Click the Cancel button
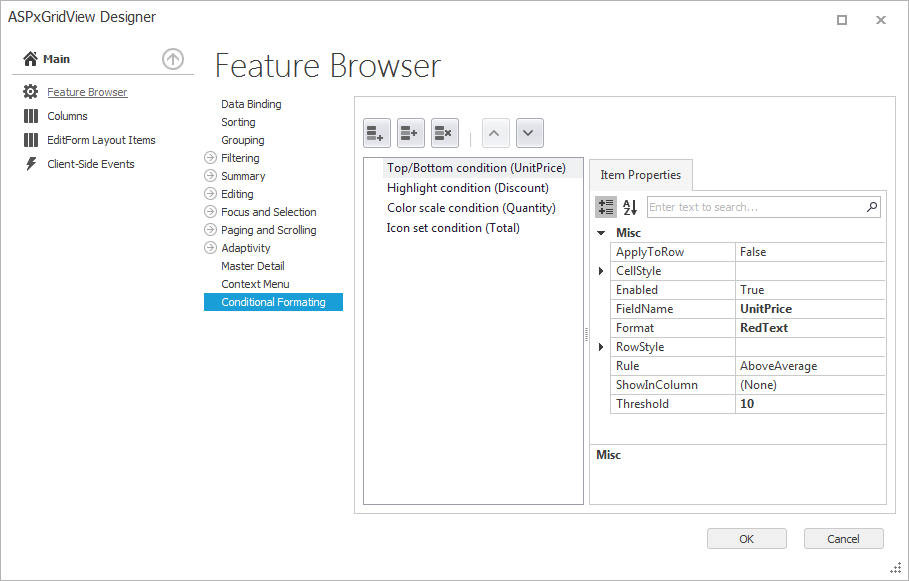 pos(843,539)
